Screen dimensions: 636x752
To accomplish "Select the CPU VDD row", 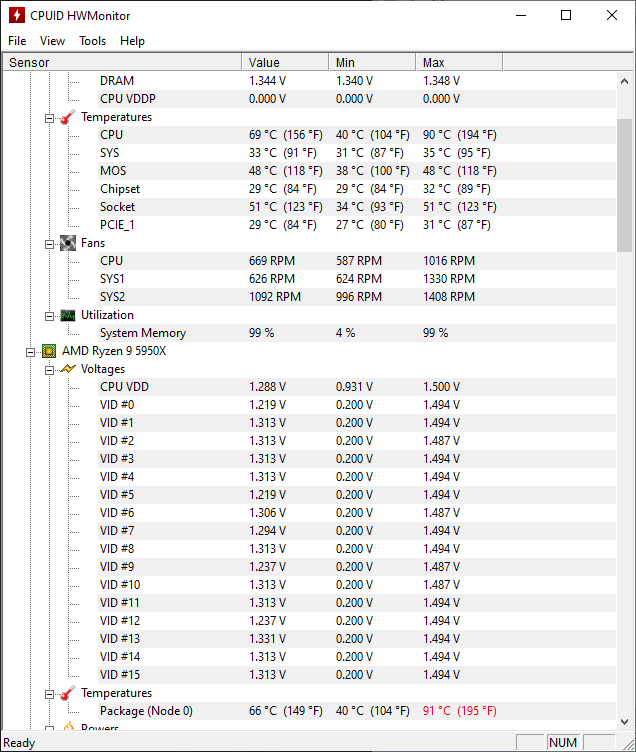I will click(357, 387).
